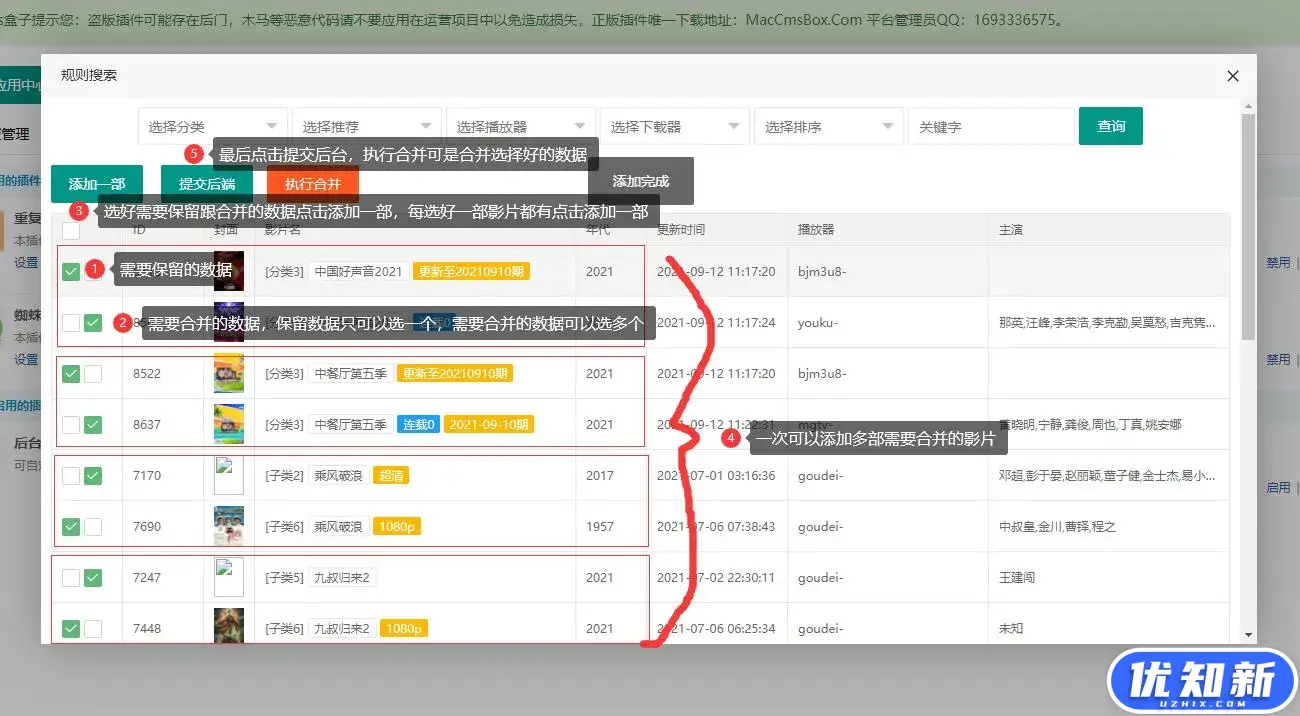
Task: Click the ID 8637 cell
Action: point(147,425)
